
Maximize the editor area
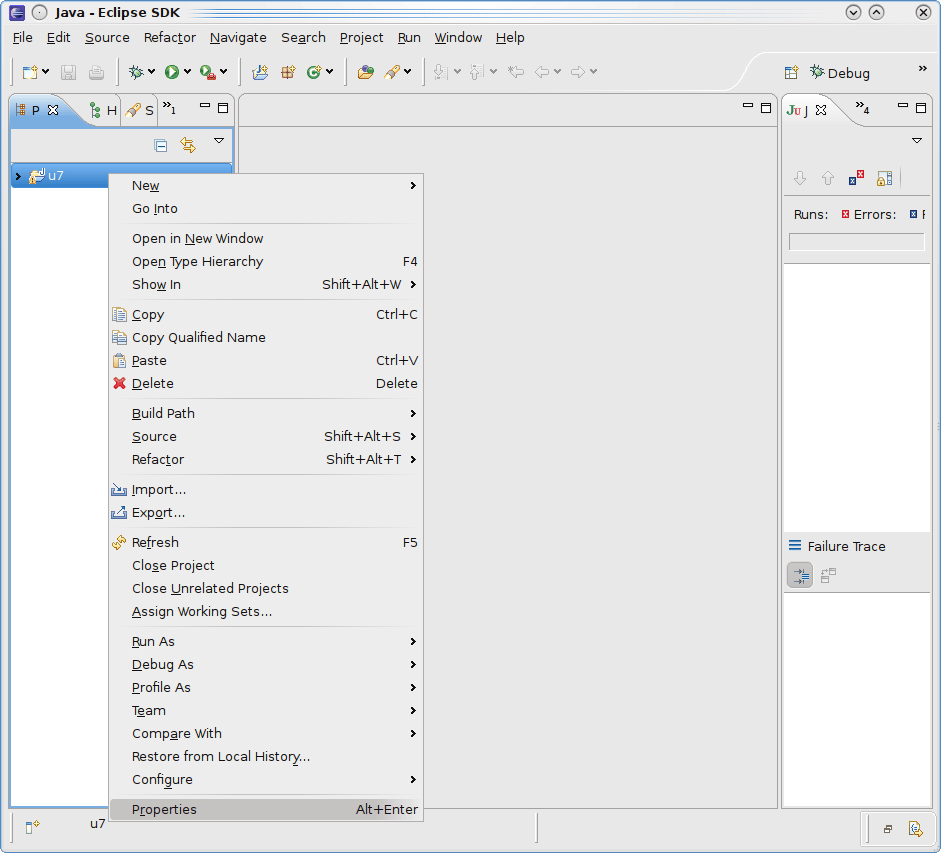click(766, 107)
